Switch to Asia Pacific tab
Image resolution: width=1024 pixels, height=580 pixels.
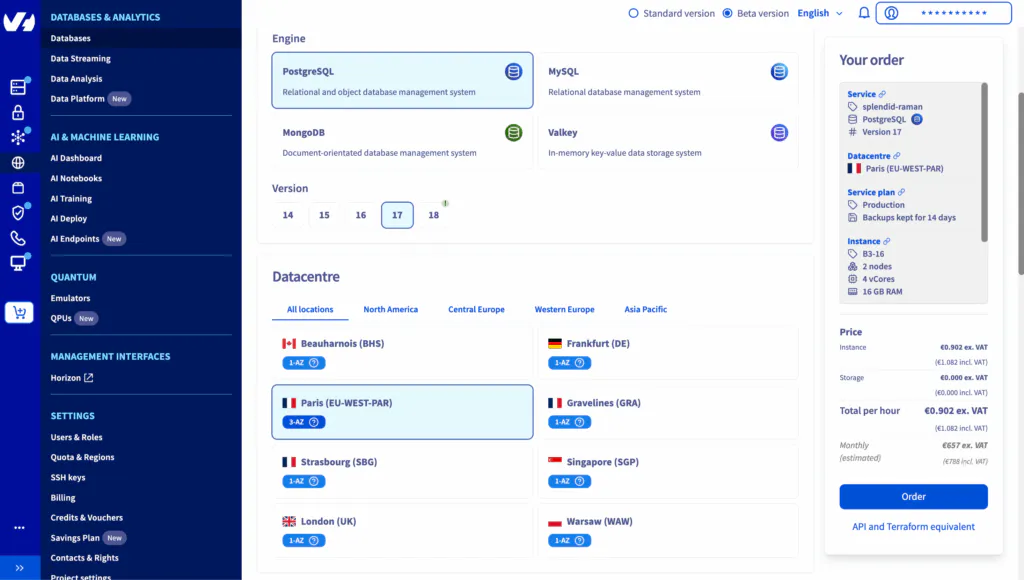tap(645, 310)
